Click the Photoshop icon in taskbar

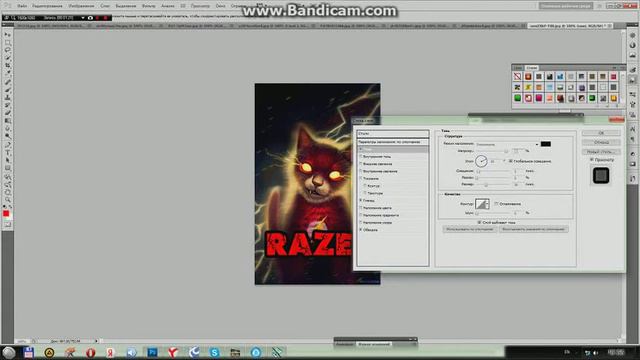pos(152,352)
